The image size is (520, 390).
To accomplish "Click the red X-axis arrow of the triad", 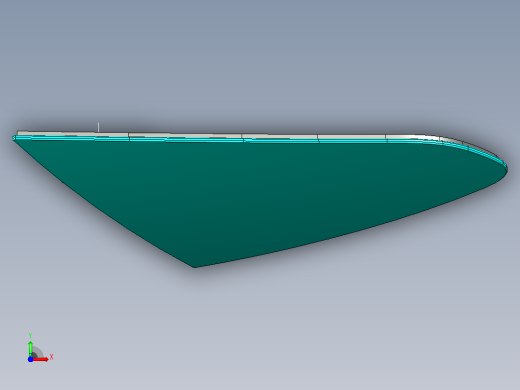I will 41,359.
